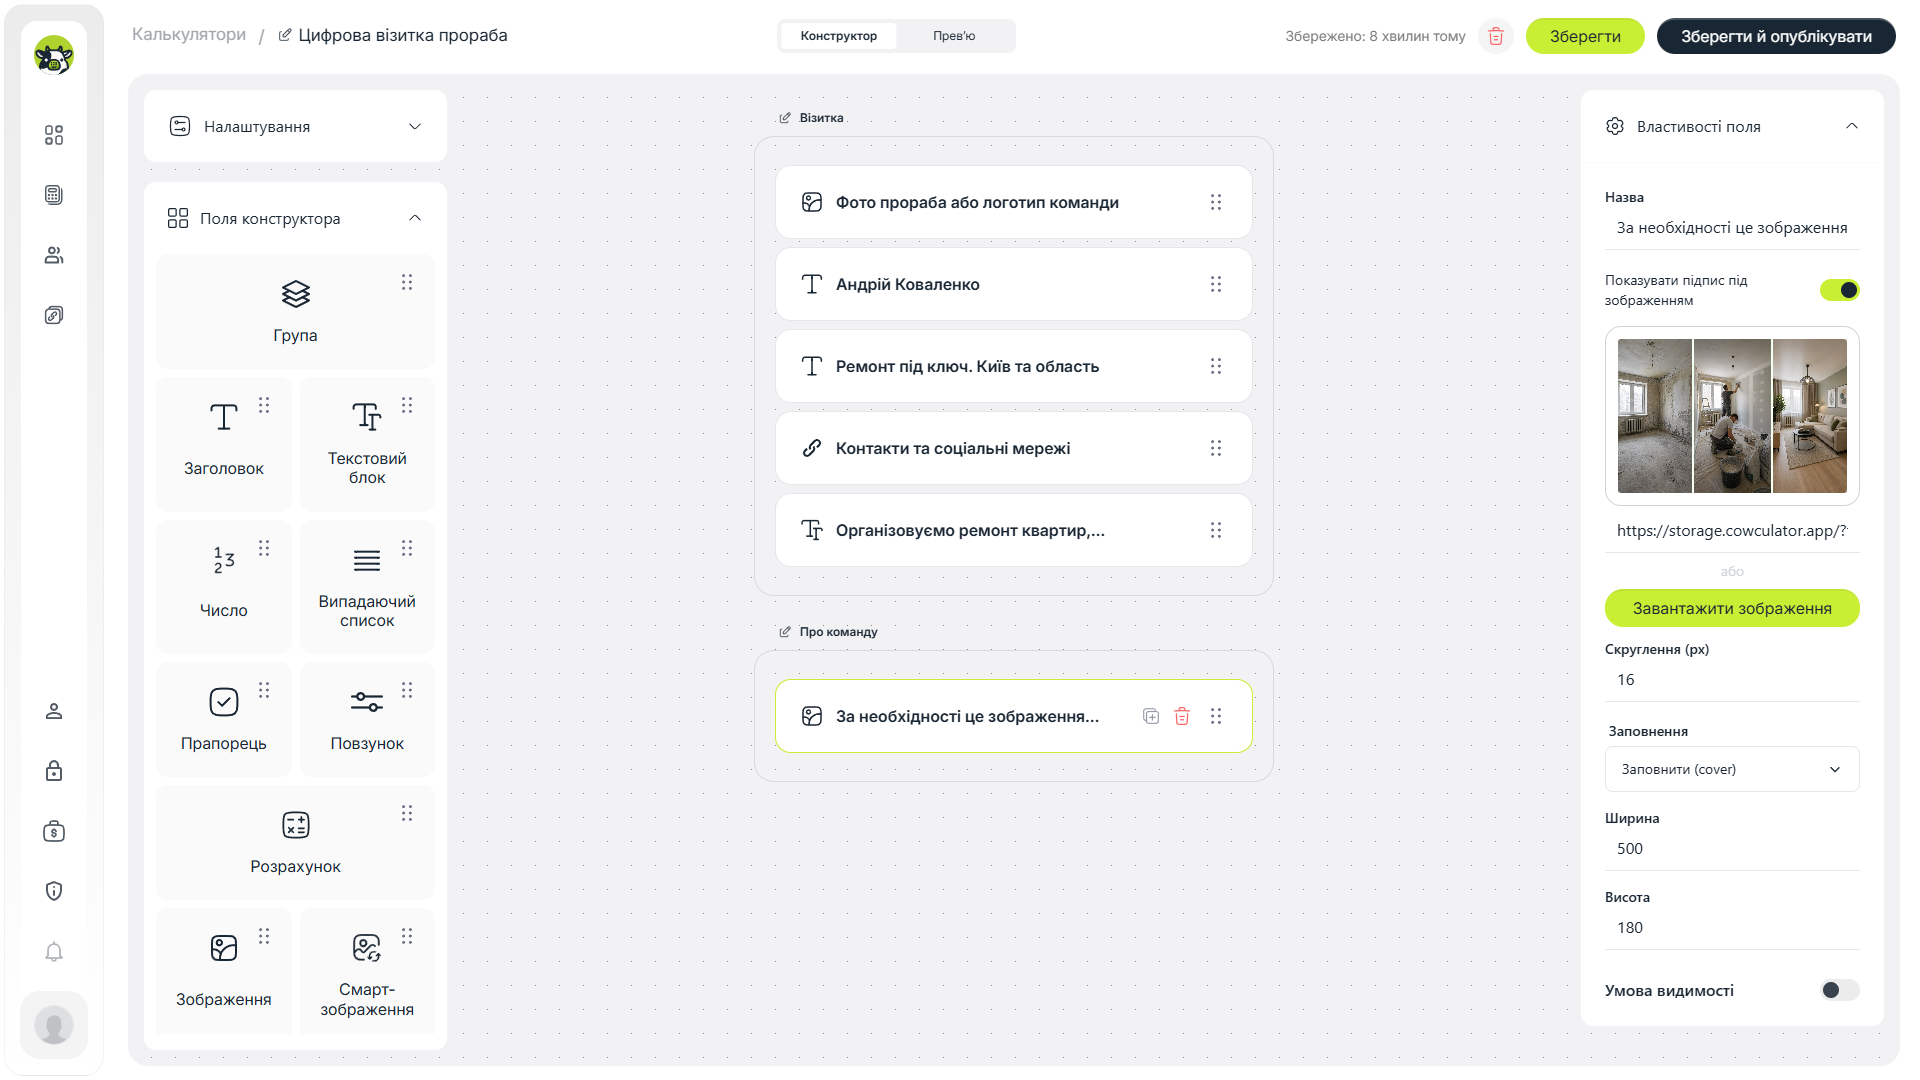This screenshot has width=1920, height=1080.
Task: Click the Повзунок slider field icon
Action: pos(367,702)
